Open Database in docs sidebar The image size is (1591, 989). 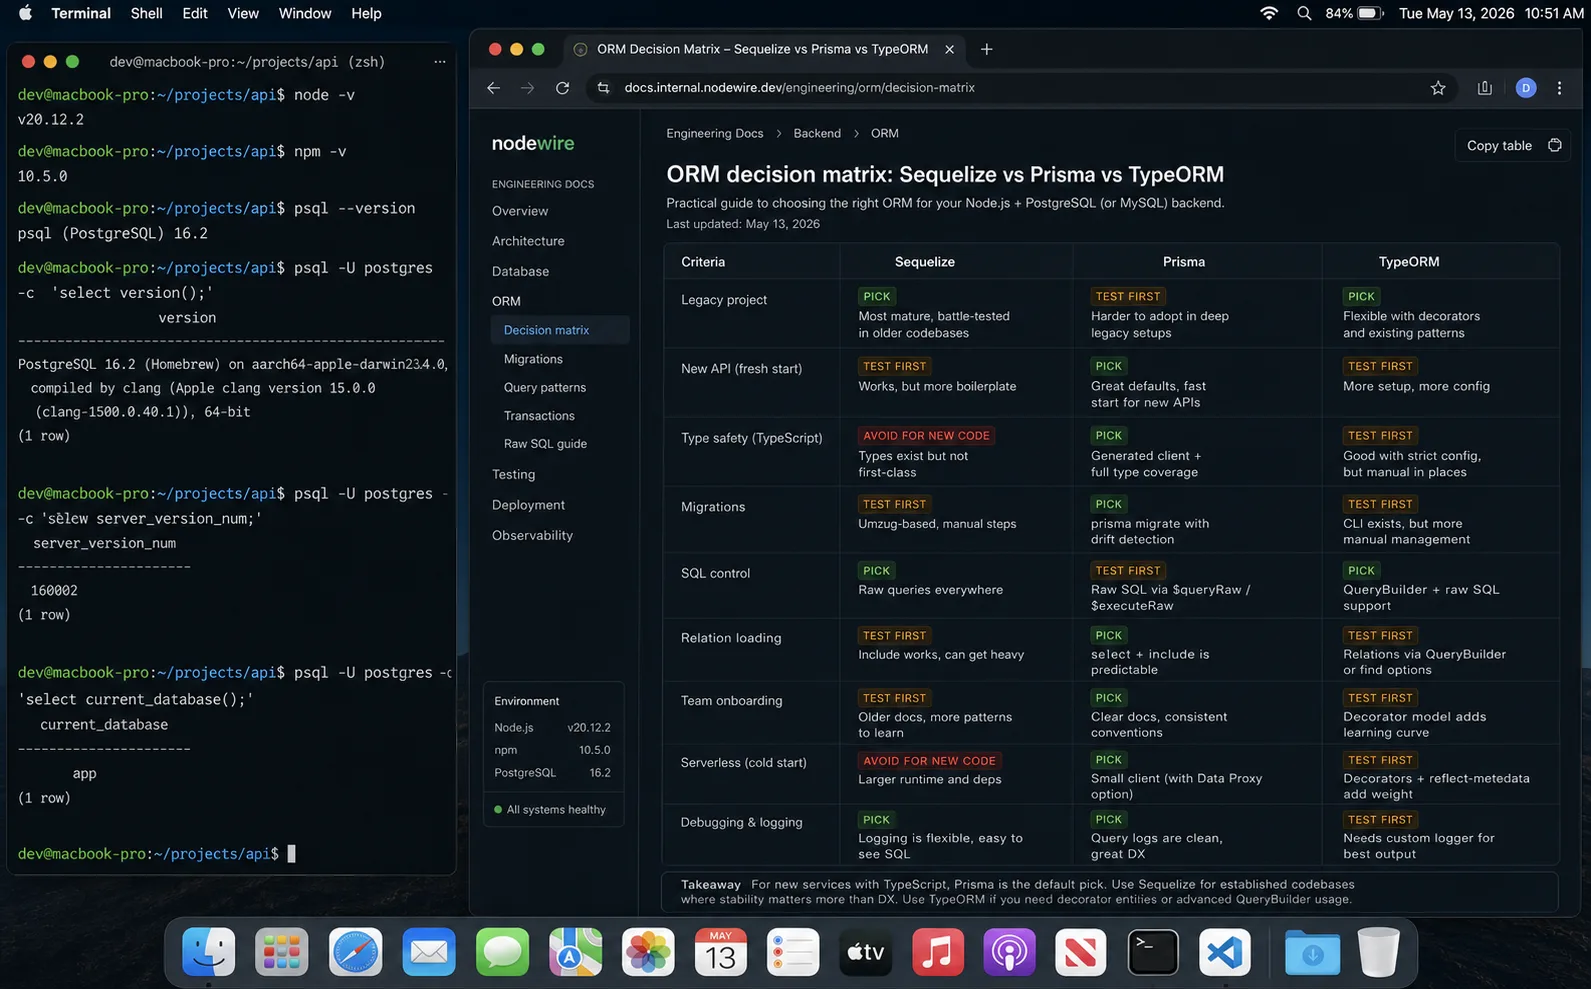click(x=520, y=271)
